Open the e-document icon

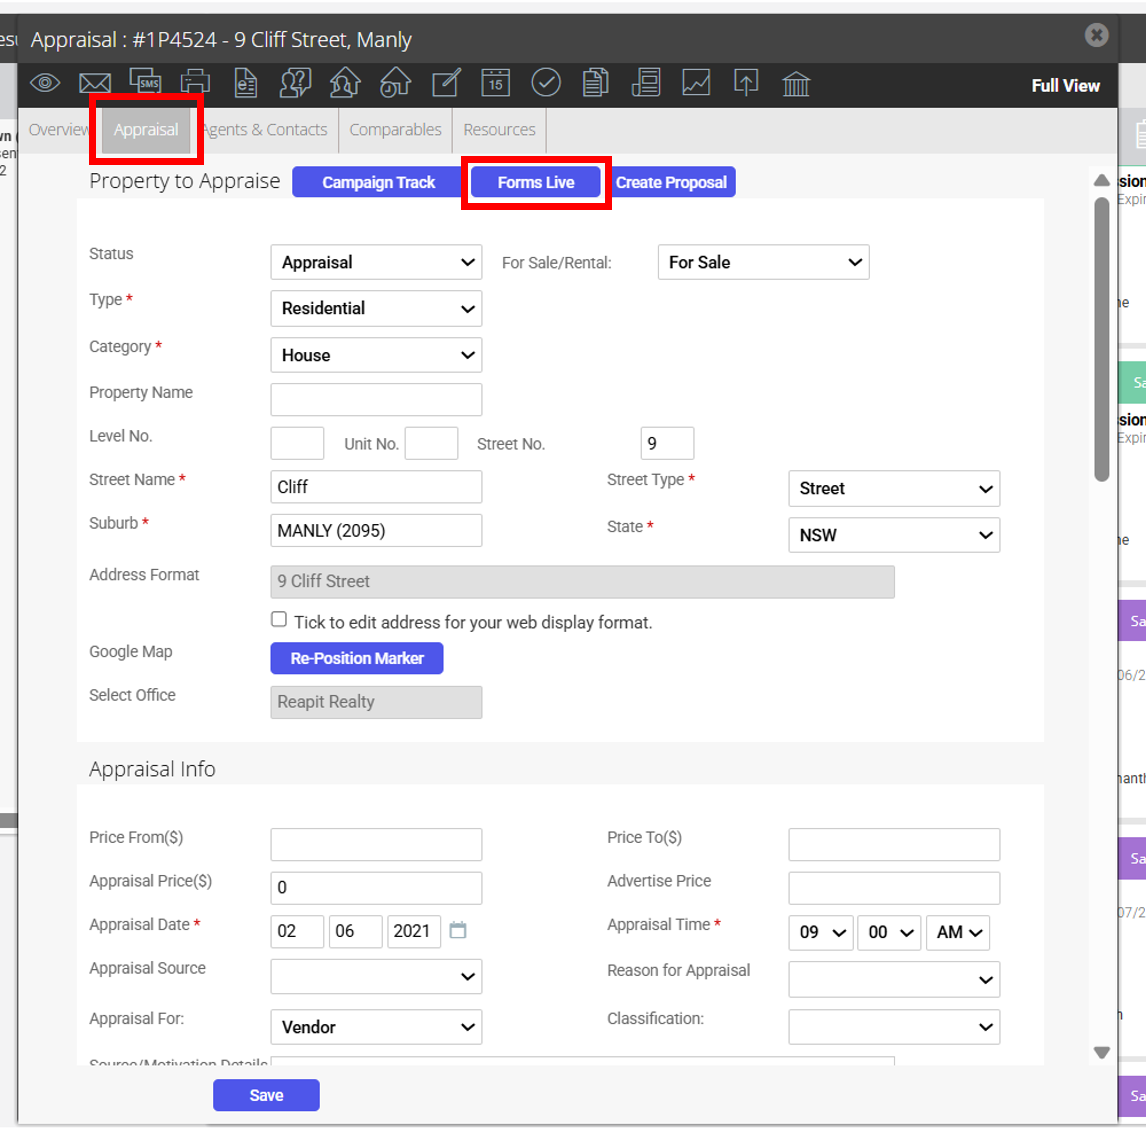pos(246,83)
